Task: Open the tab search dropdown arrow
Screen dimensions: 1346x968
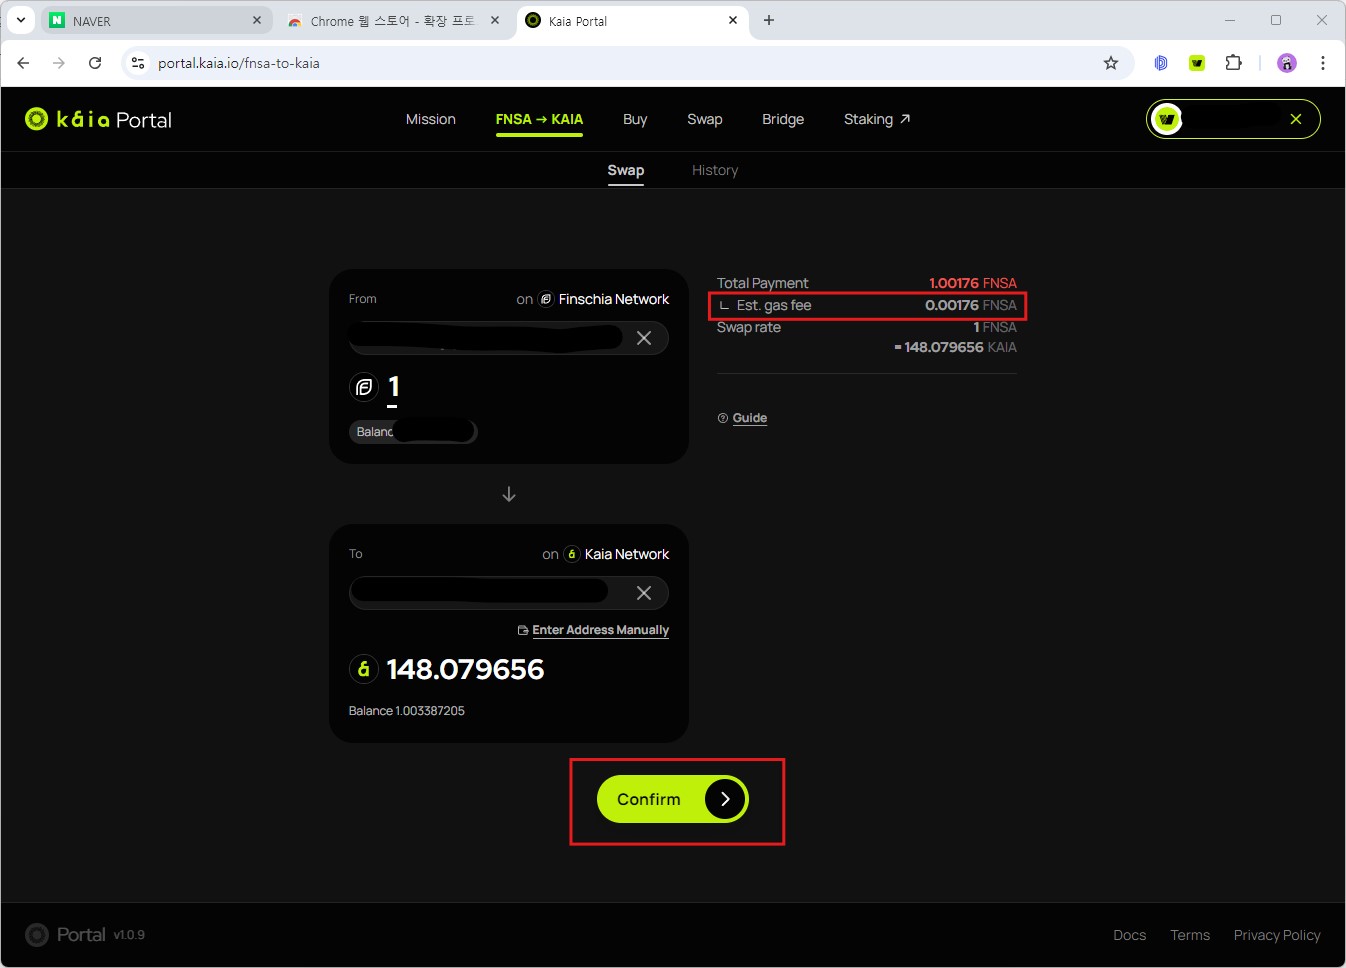Action: [x=20, y=20]
